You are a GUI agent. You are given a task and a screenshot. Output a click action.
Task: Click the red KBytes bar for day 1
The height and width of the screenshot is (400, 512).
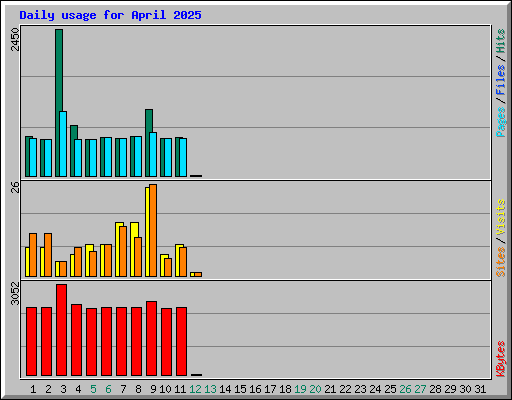point(31,342)
